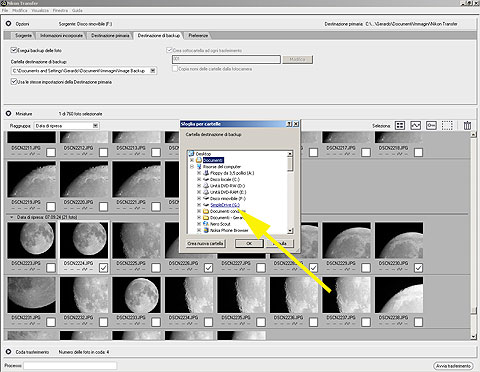Click the trash can delete icon

(467, 126)
